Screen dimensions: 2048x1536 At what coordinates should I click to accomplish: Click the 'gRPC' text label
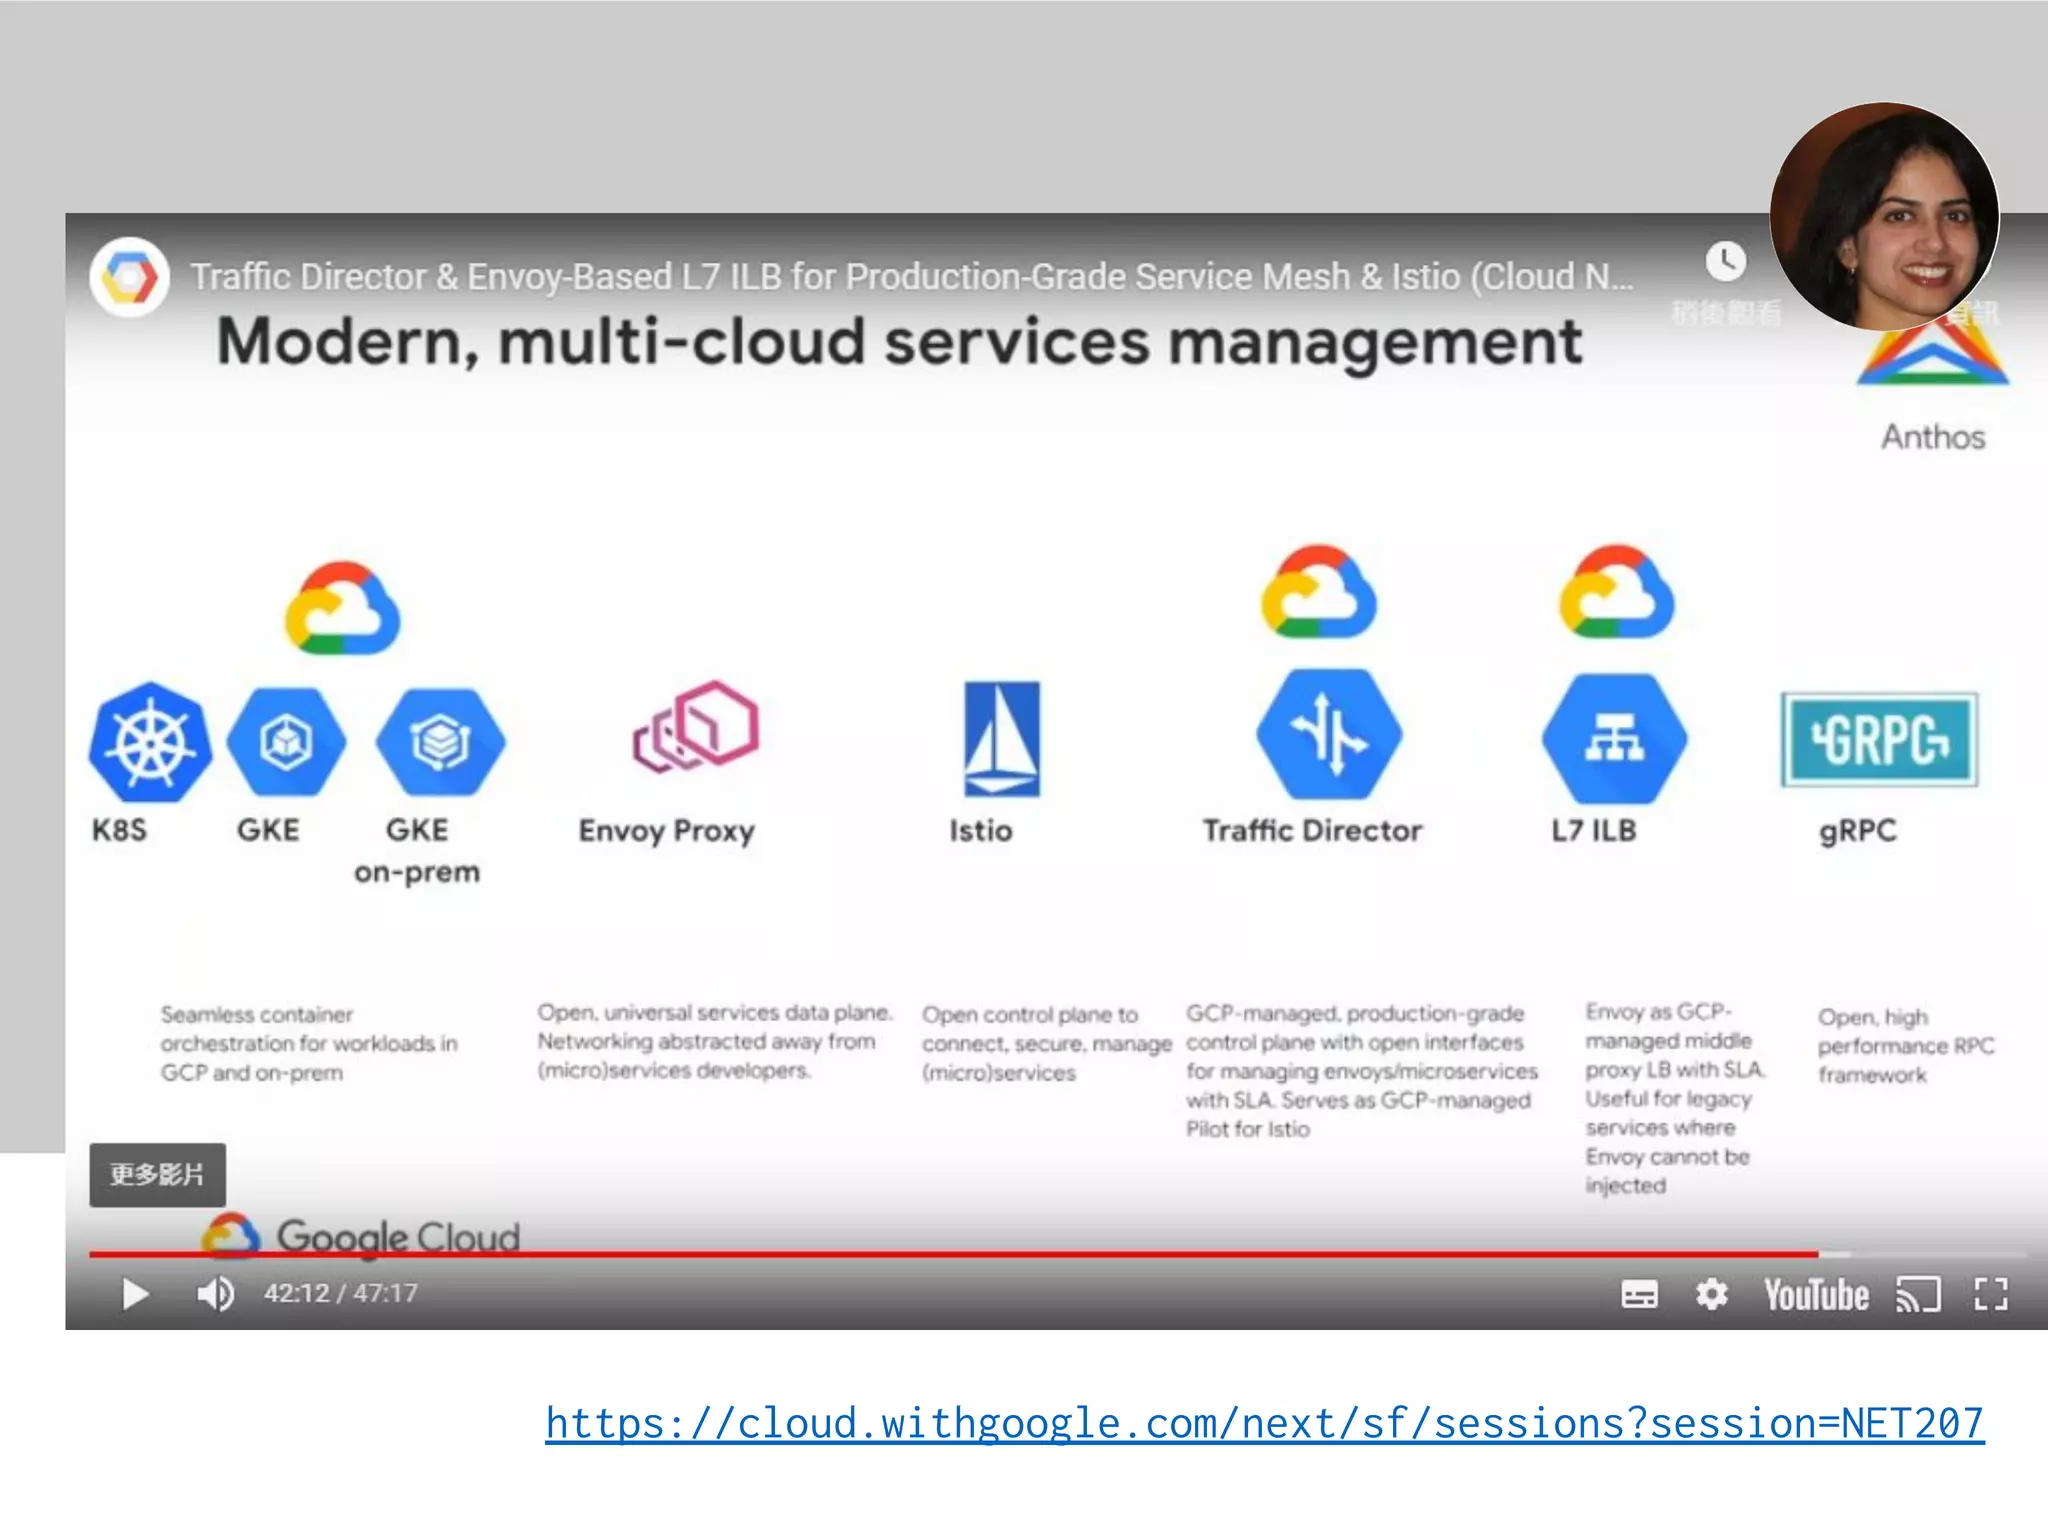click(1858, 831)
